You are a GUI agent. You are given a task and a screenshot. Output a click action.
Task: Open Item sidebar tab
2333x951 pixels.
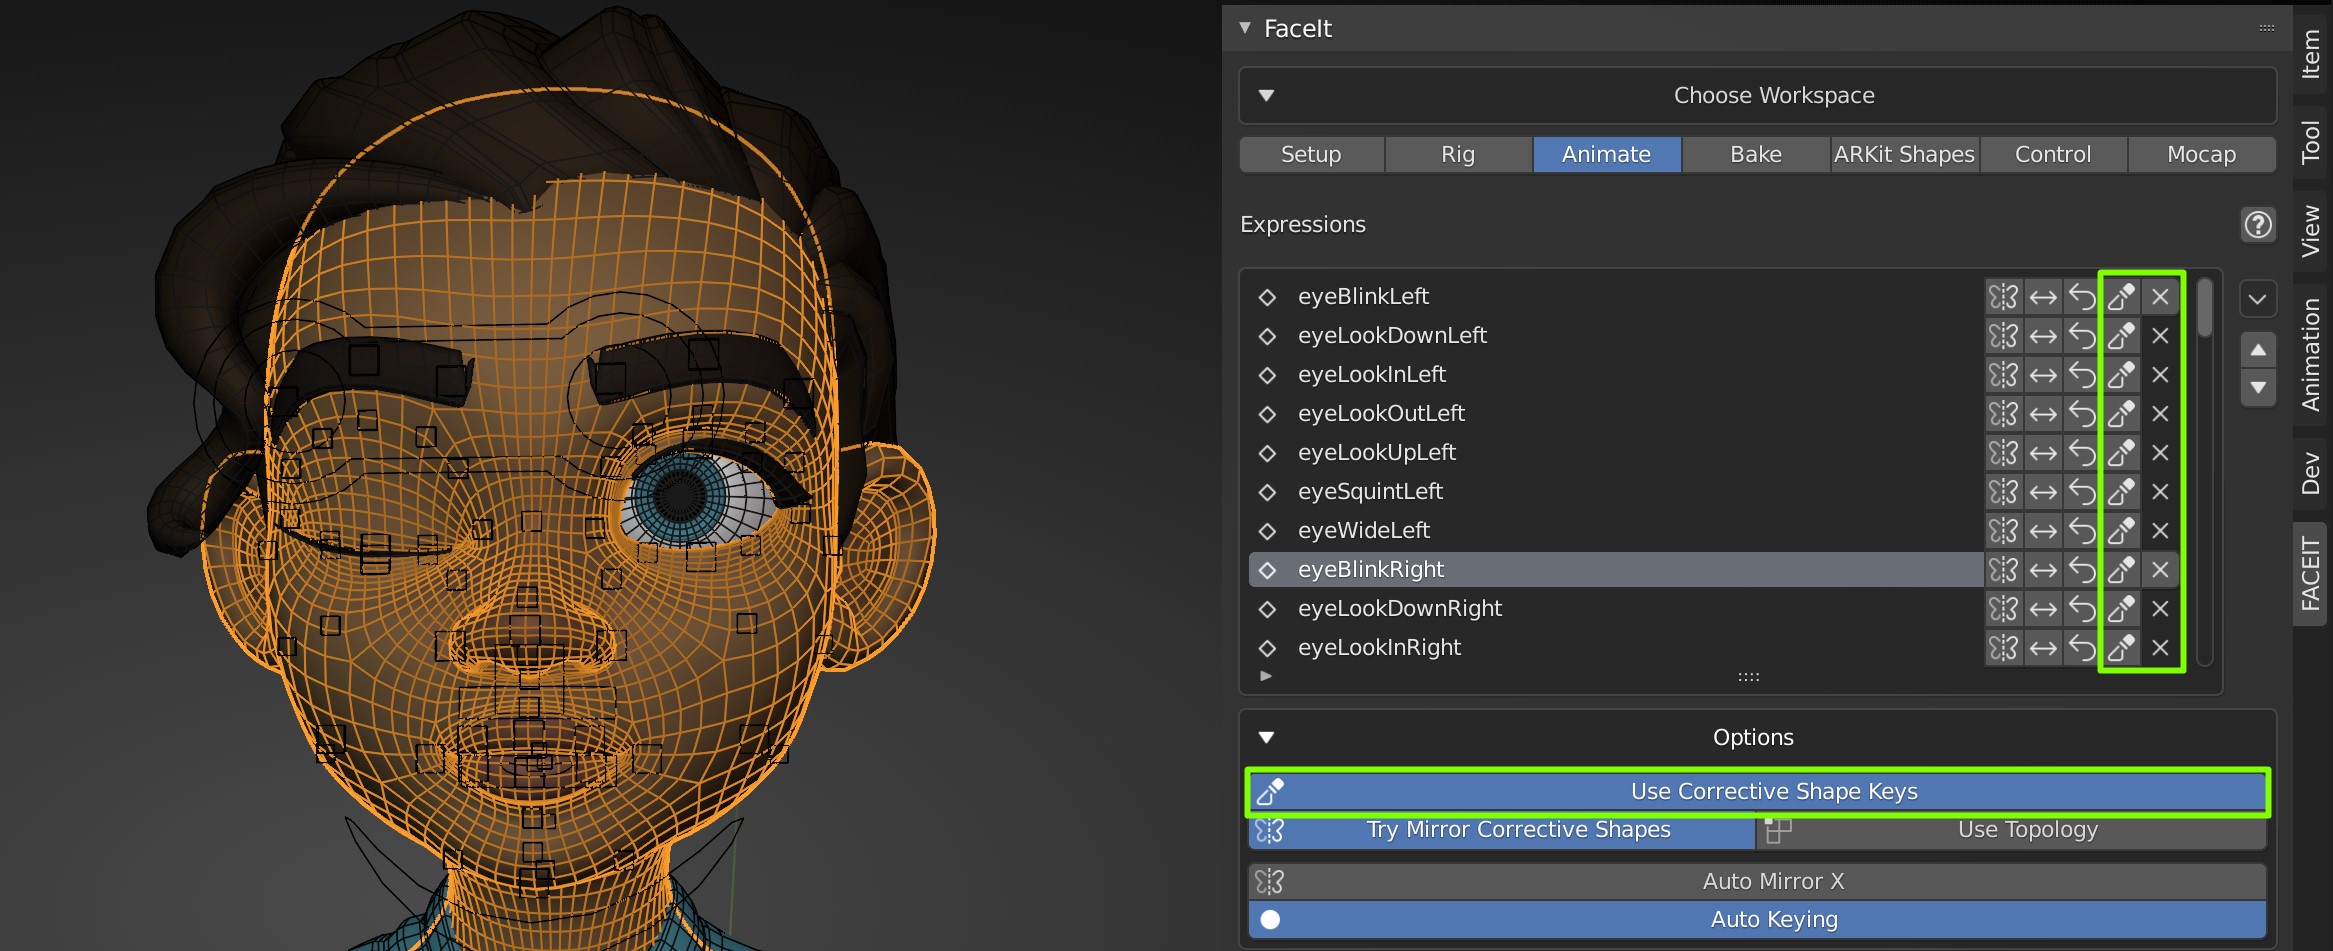(x=2311, y=54)
